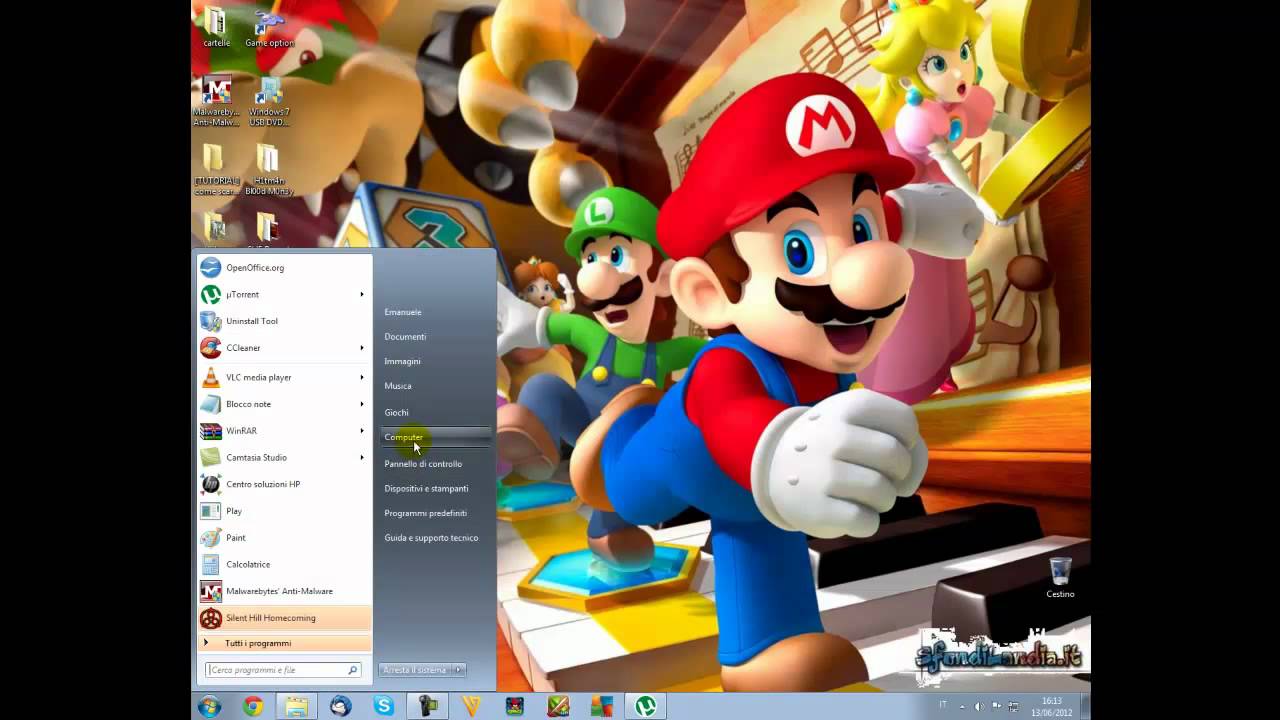
Task: Click the search magnifier icon
Action: coord(353,670)
